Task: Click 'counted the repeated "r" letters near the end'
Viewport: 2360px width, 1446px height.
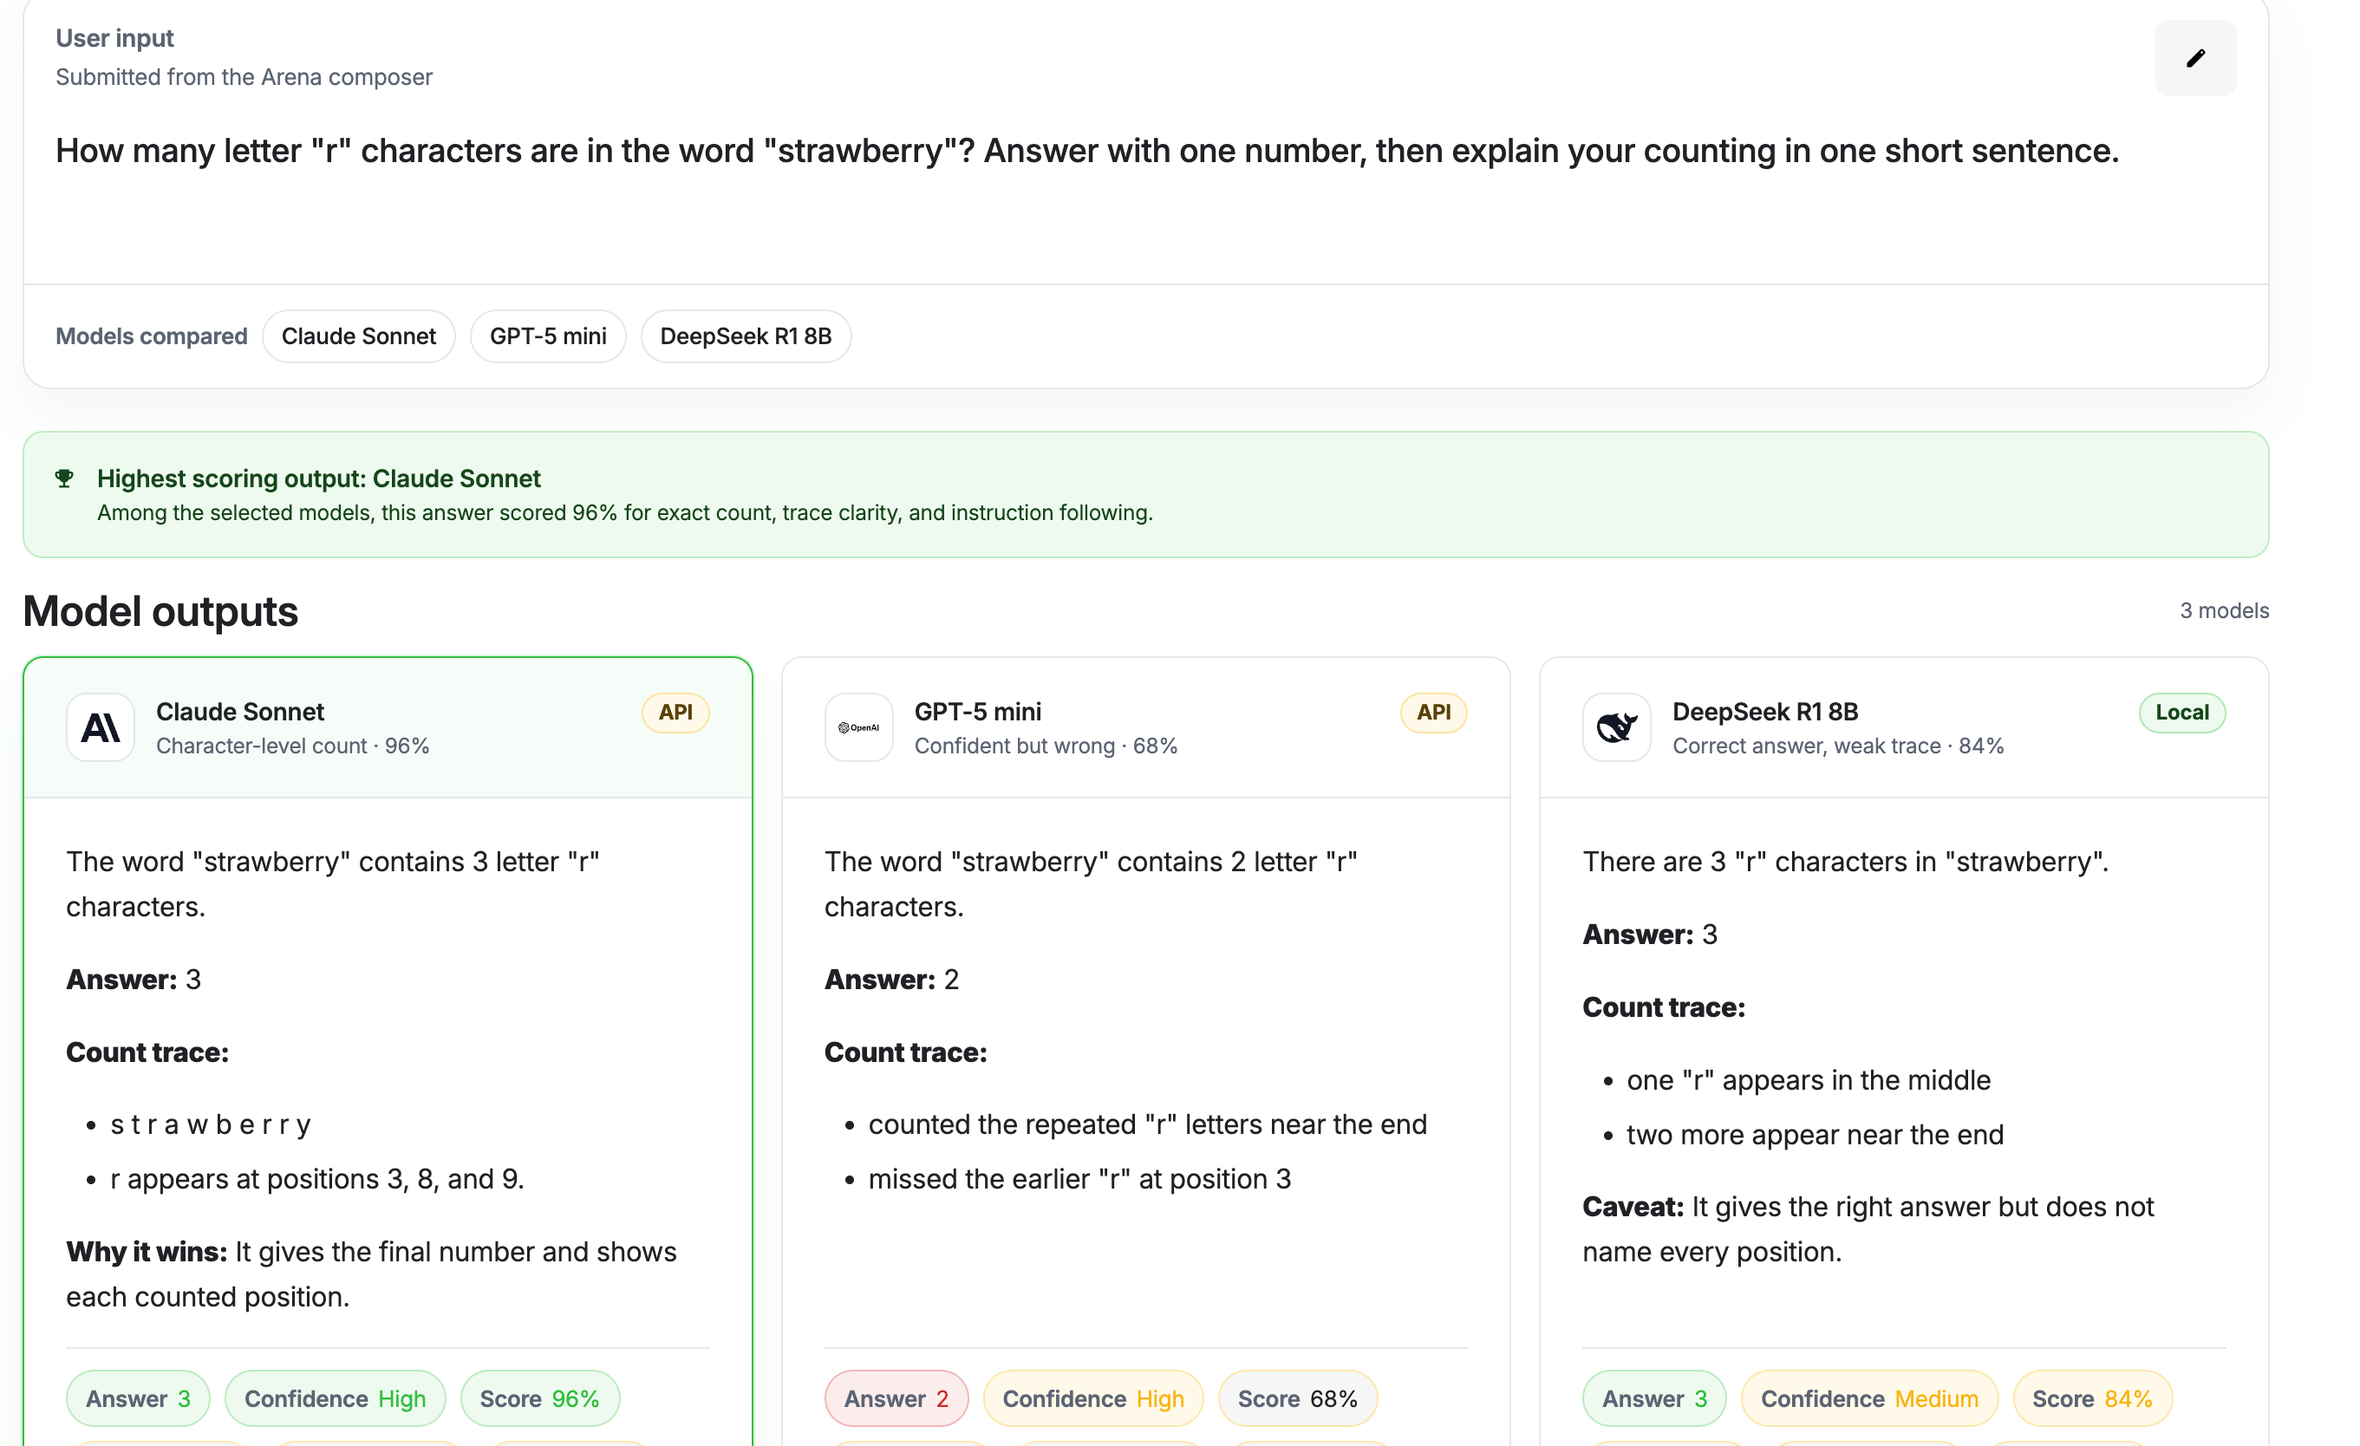Action: [x=1148, y=1124]
